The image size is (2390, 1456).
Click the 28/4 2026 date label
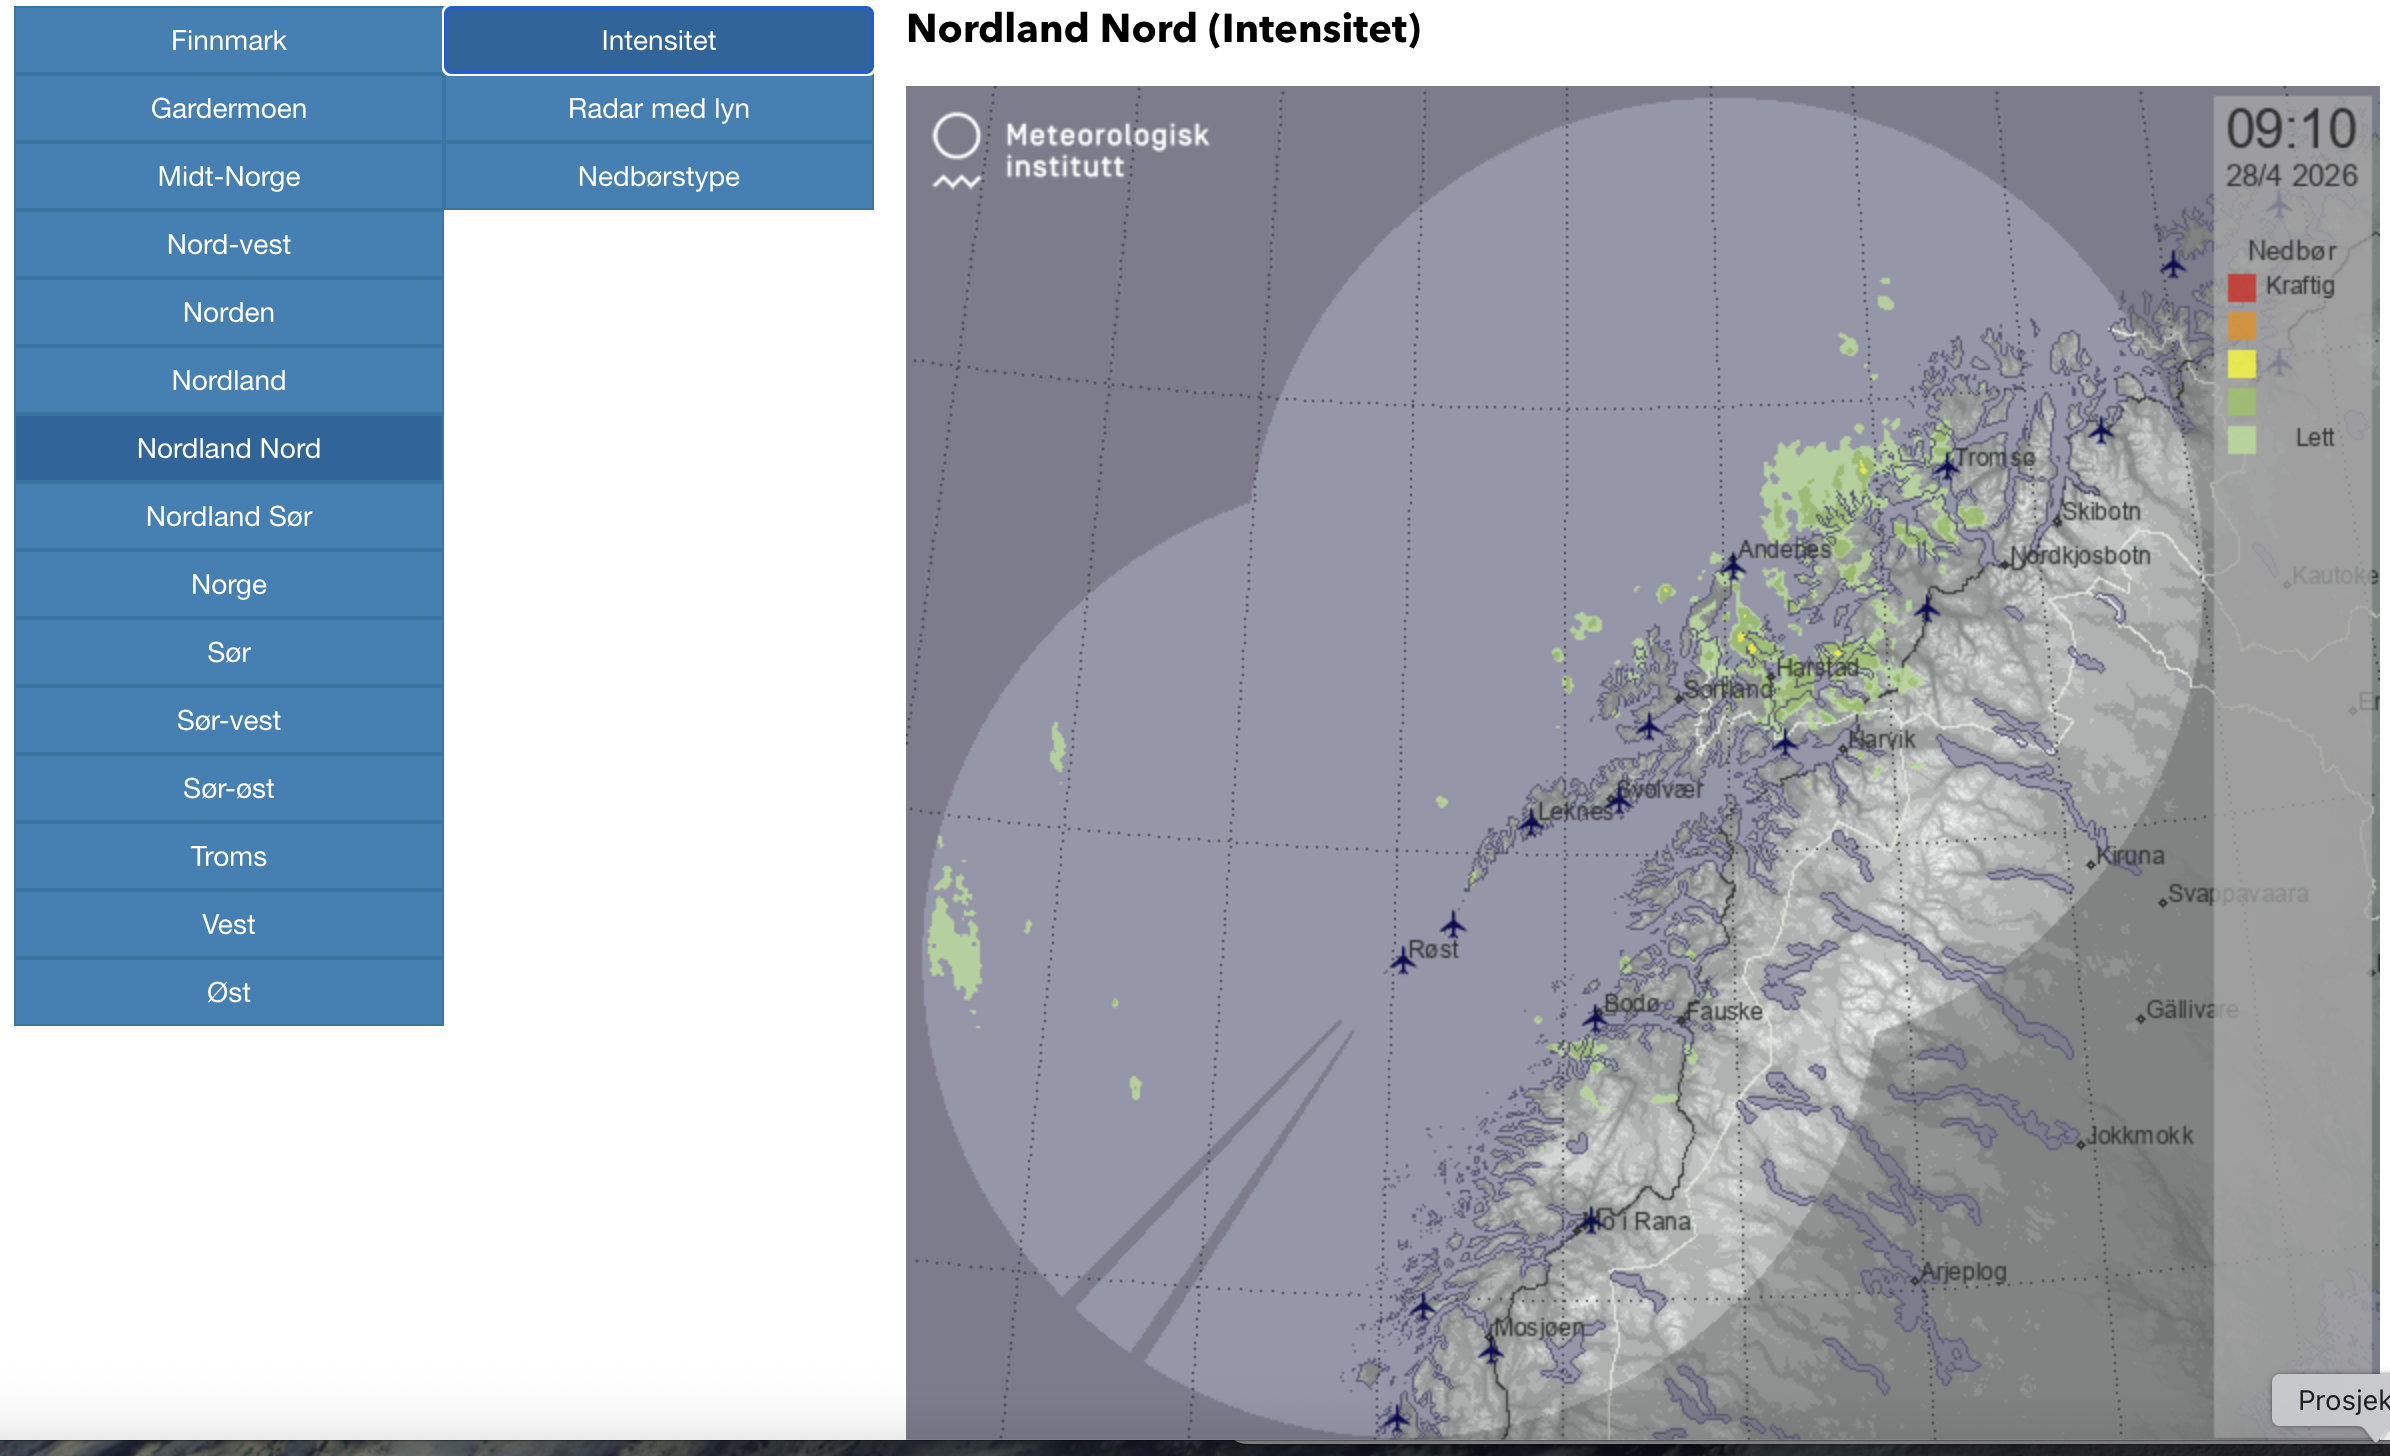point(2291,176)
